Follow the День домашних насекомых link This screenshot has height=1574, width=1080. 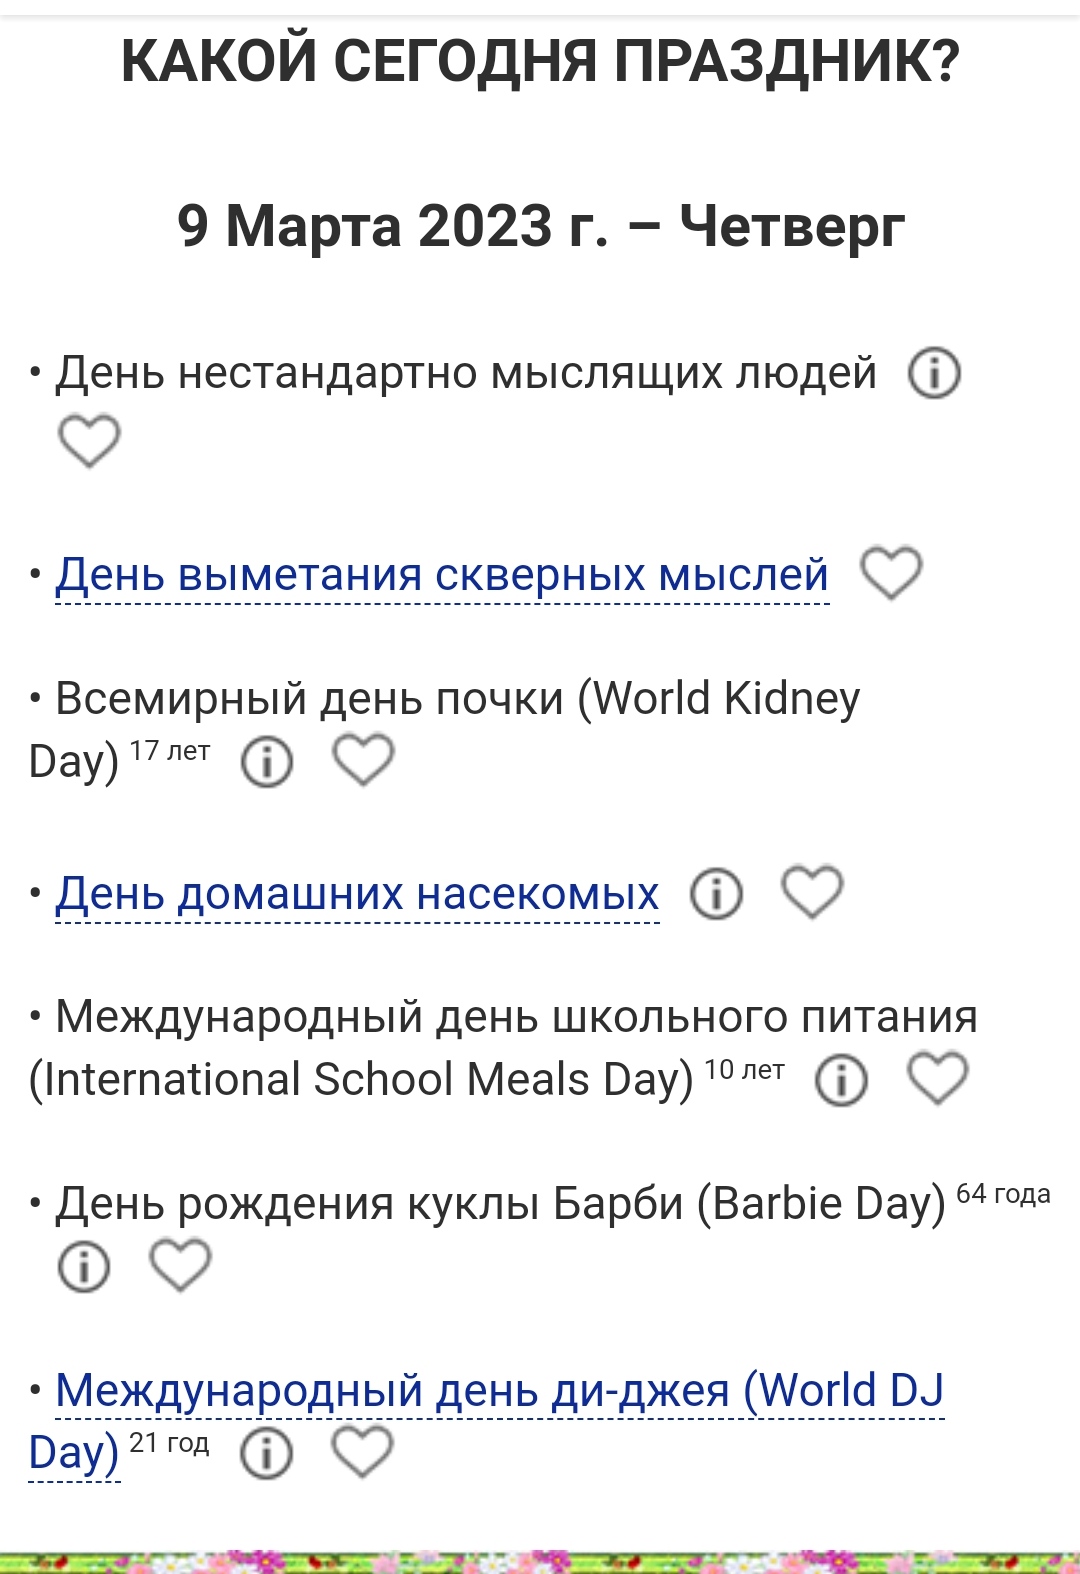pyautogui.click(x=357, y=894)
